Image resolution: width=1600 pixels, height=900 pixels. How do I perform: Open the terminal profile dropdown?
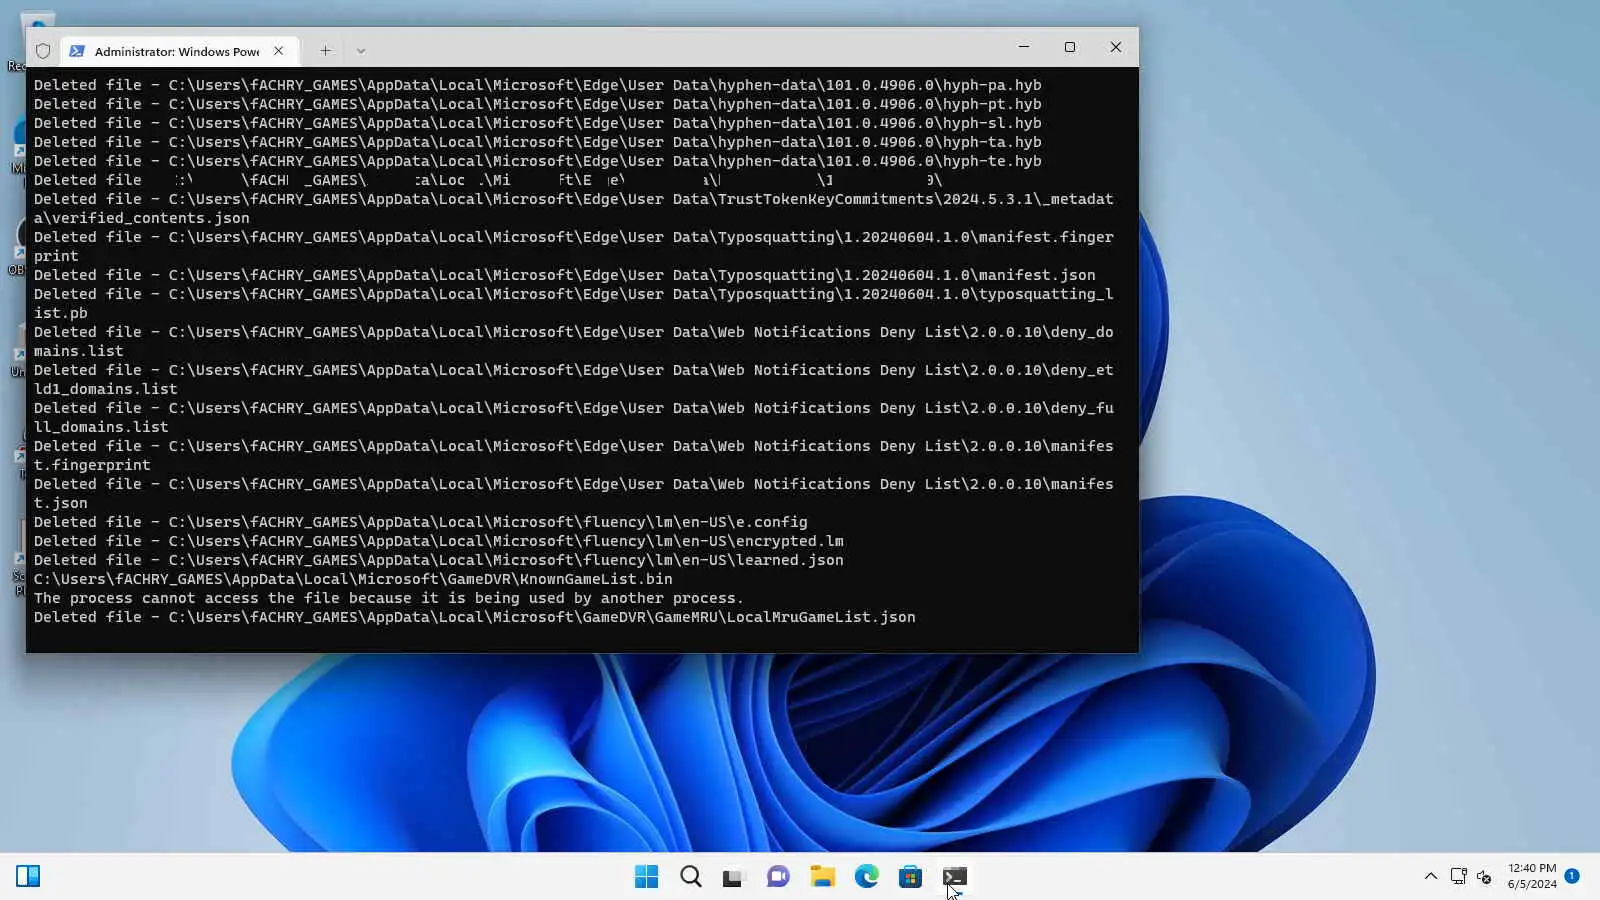coord(361,51)
